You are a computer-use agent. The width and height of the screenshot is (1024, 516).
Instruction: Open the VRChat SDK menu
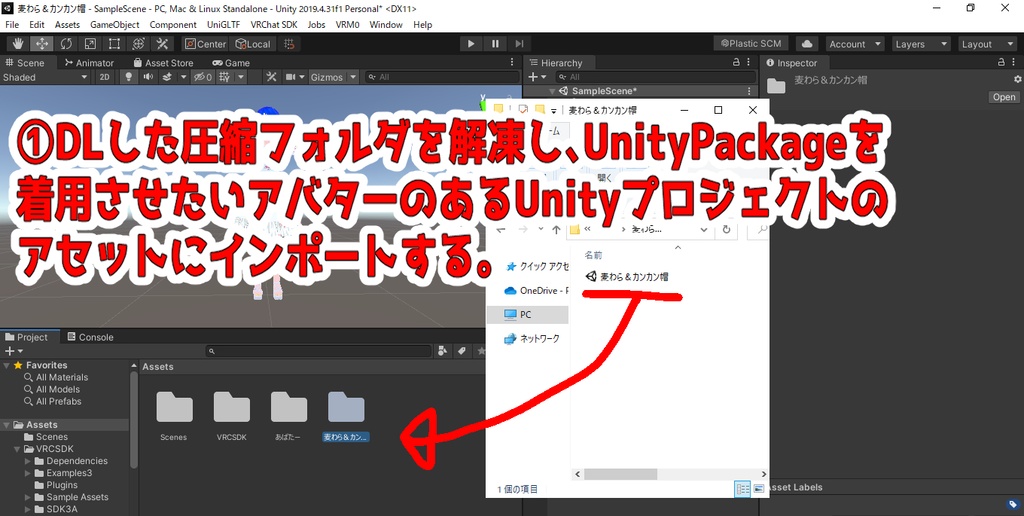click(x=274, y=25)
